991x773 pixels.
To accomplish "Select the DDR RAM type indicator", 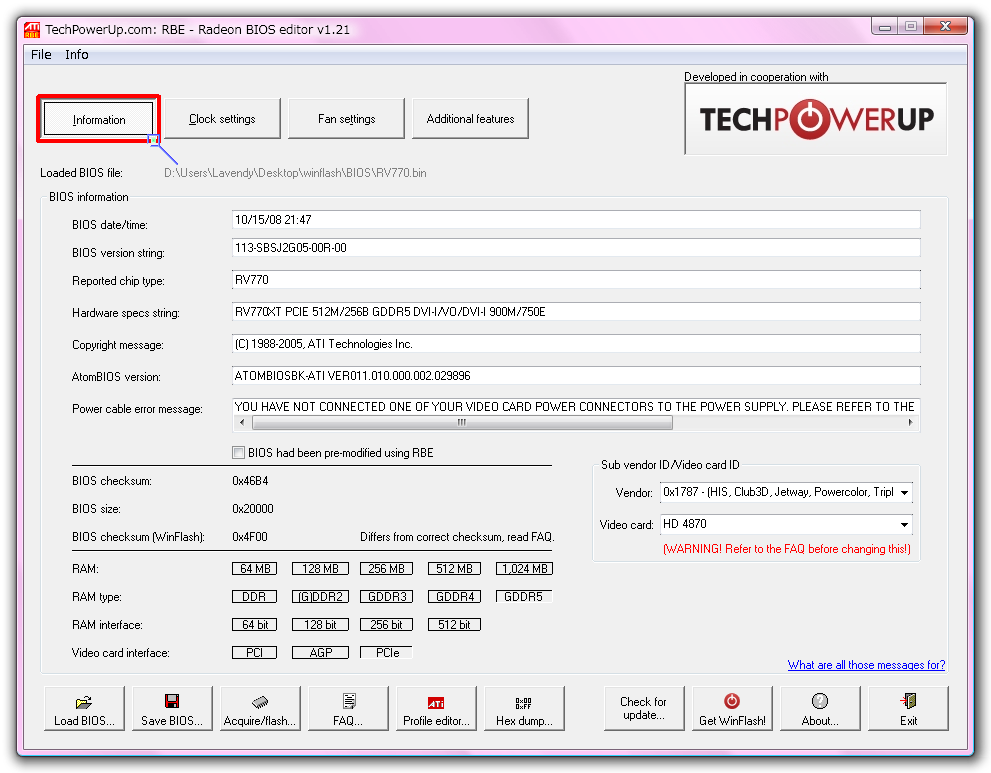I will pyautogui.click(x=255, y=597).
